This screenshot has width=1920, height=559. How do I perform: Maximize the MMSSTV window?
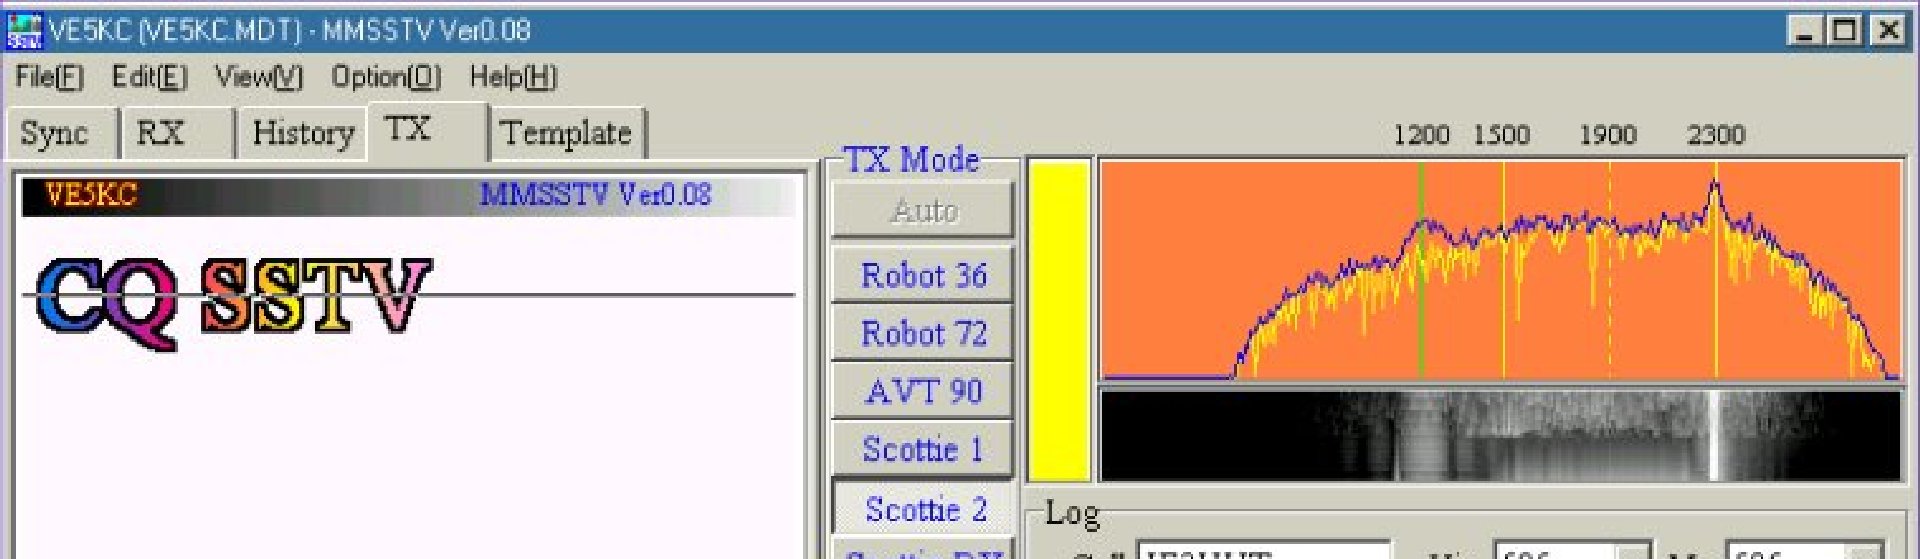pyautogui.click(x=1845, y=31)
